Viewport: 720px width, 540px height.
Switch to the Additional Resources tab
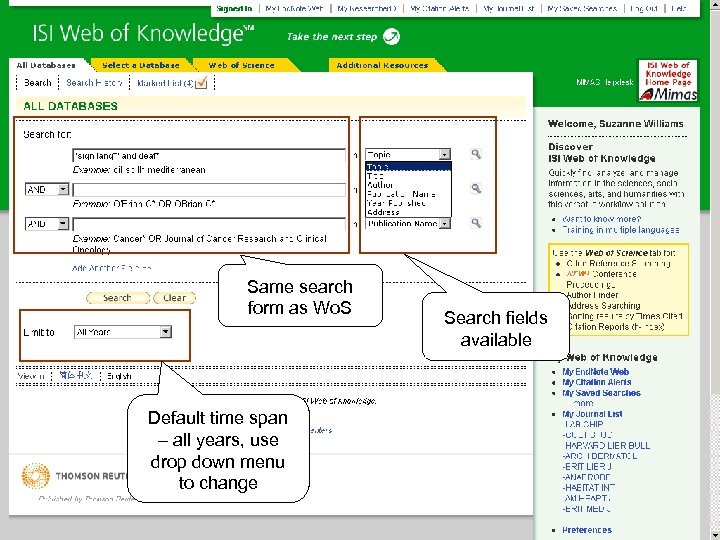tap(382, 65)
